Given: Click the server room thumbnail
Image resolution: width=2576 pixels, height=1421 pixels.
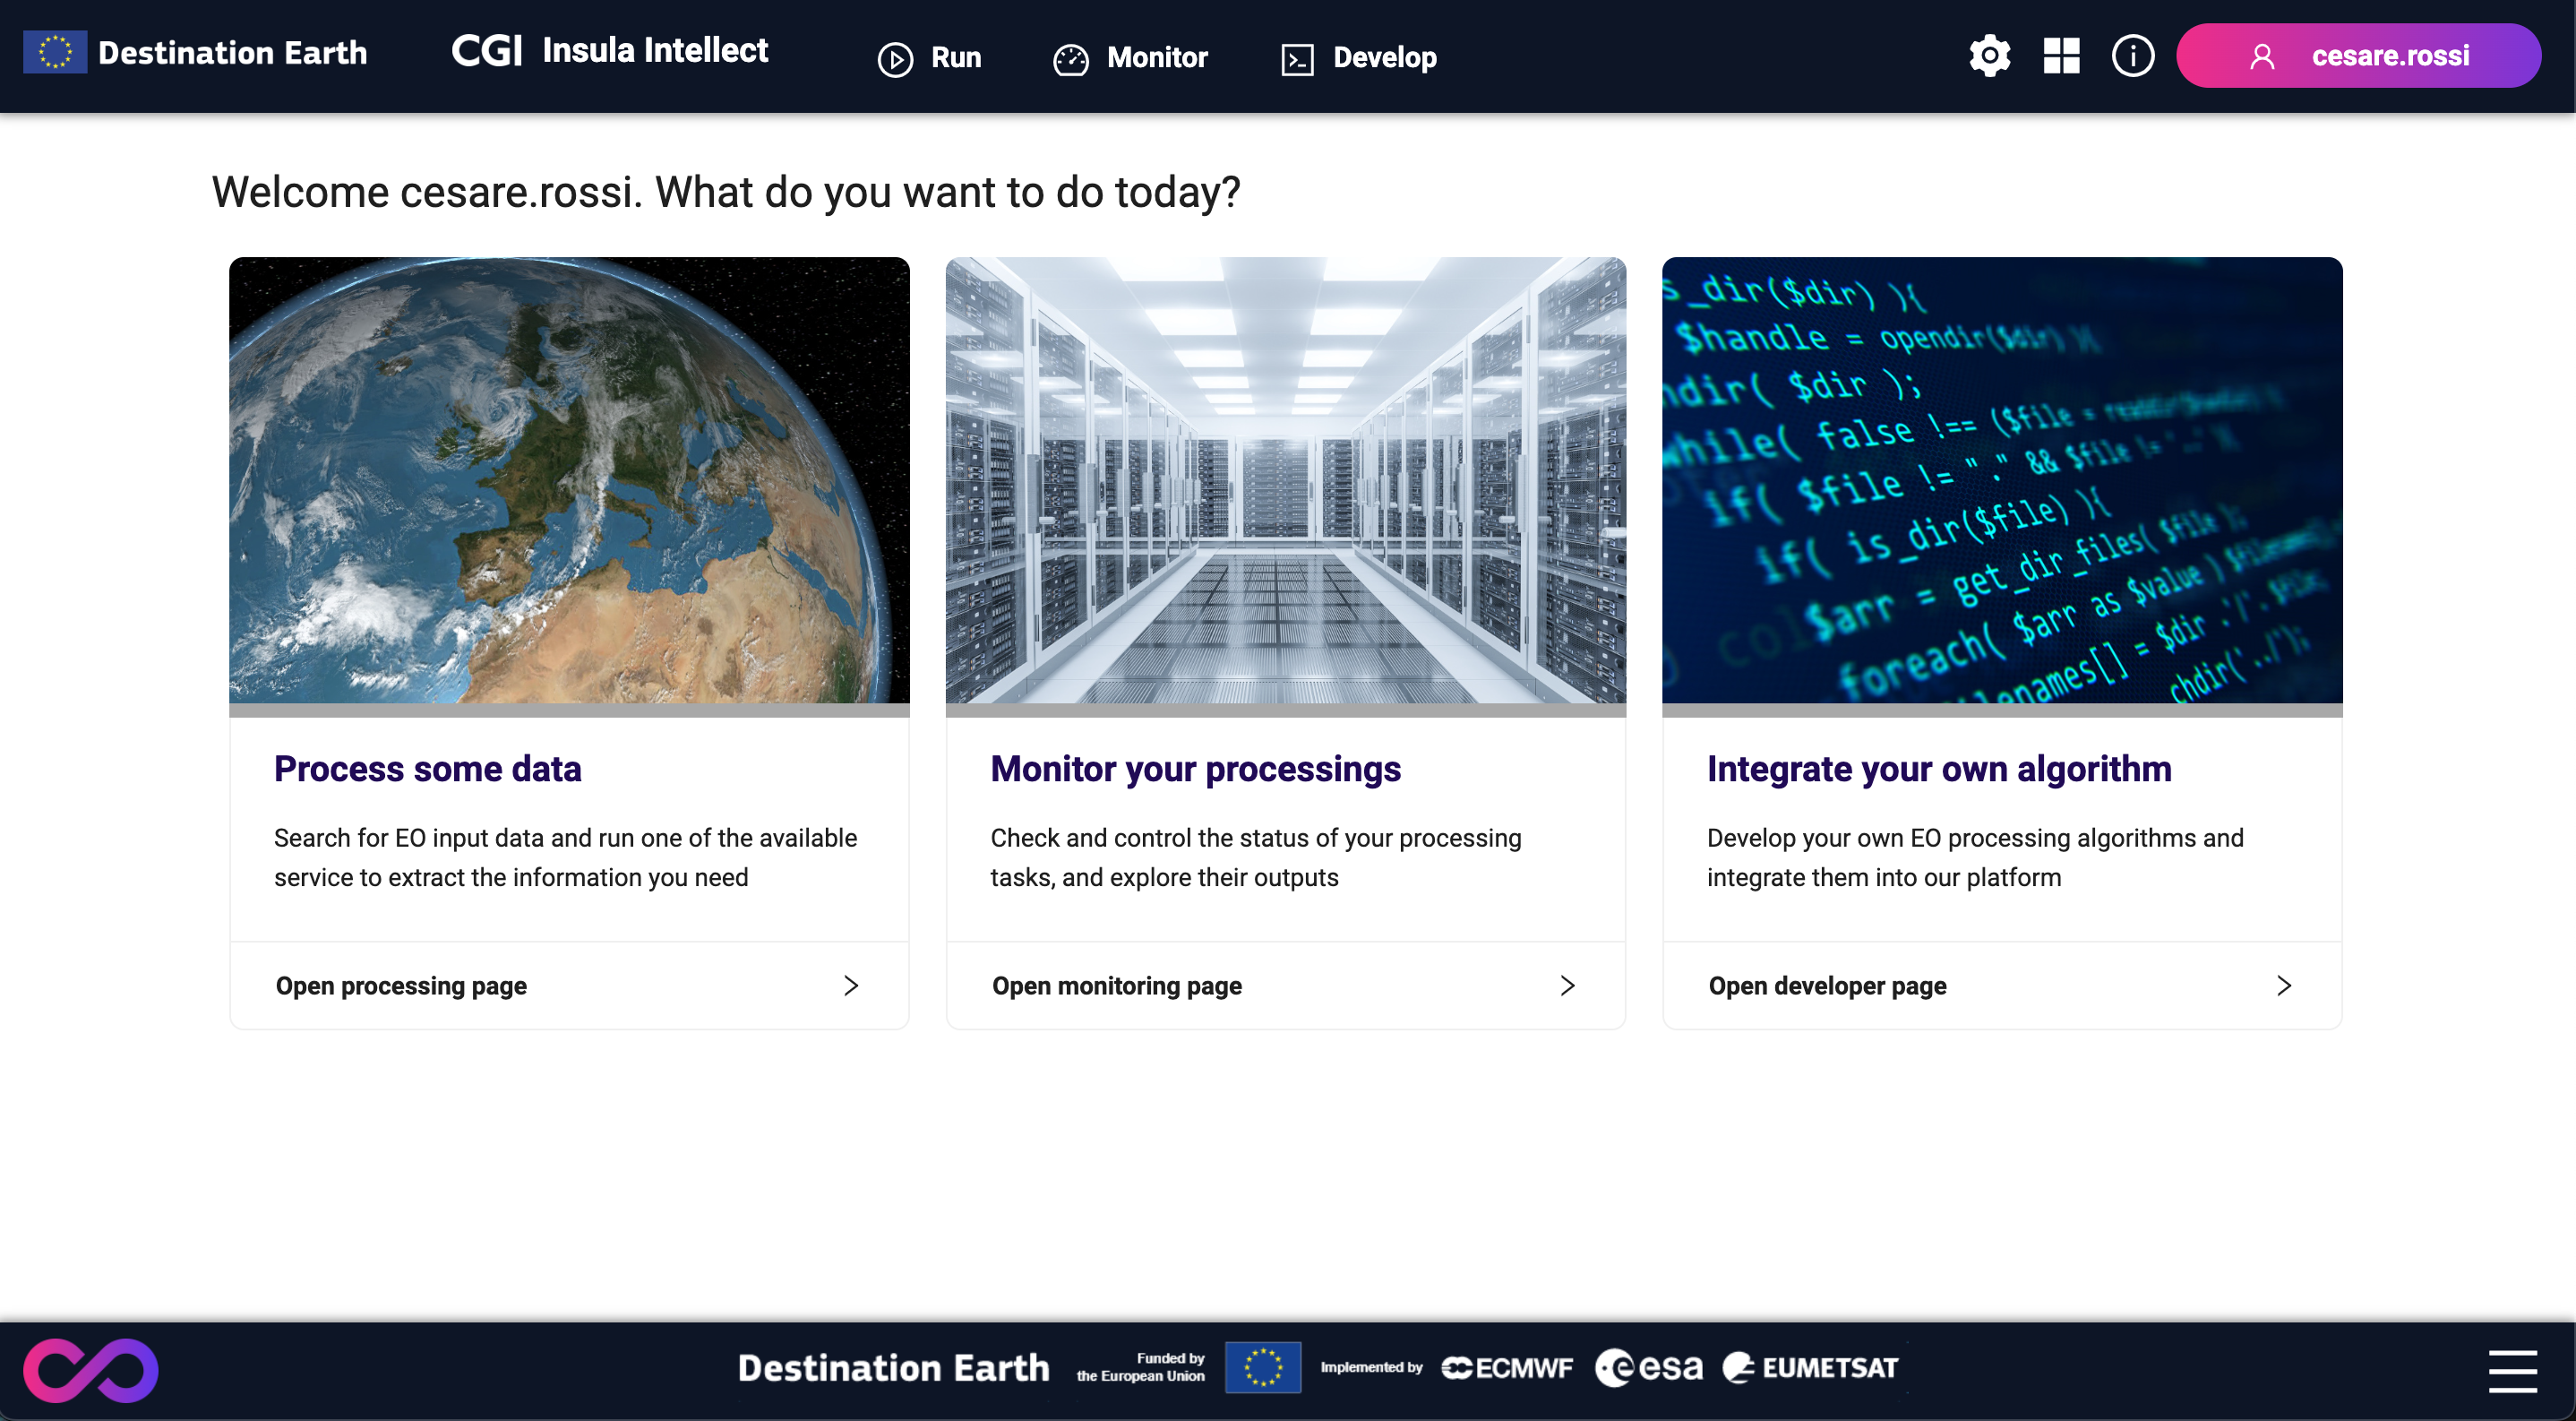Looking at the screenshot, I should (x=1285, y=480).
